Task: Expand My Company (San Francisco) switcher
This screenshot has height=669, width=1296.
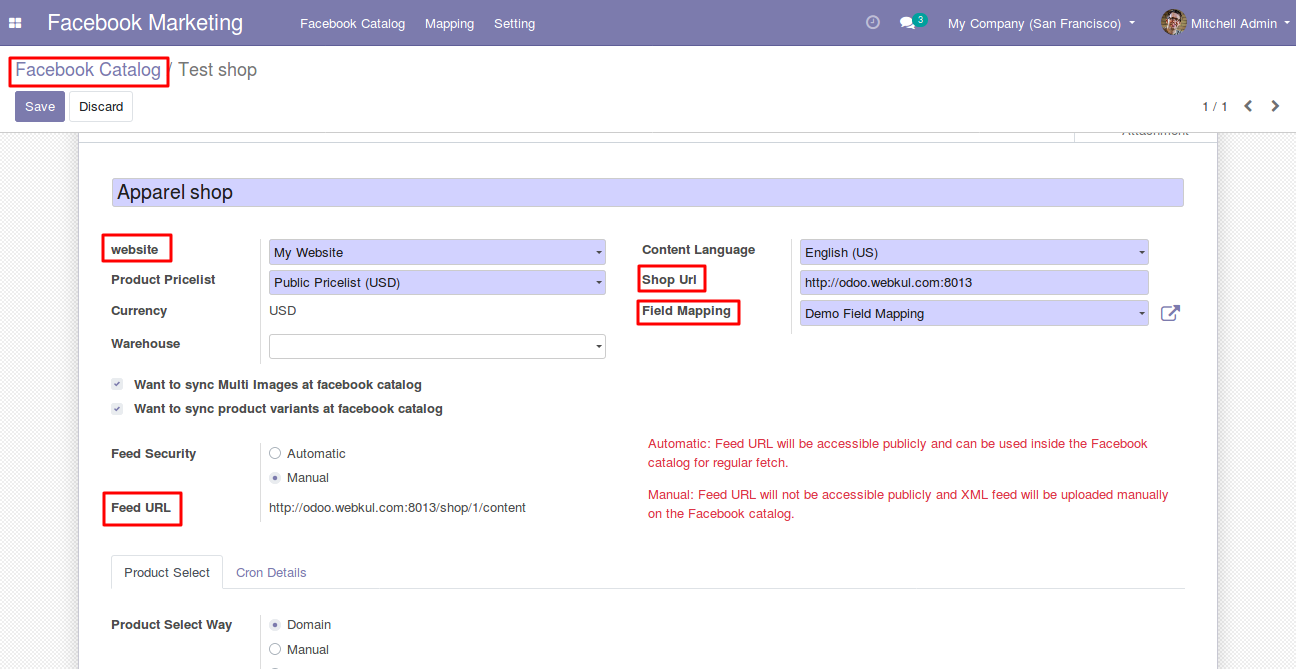Action: pos(1041,23)
